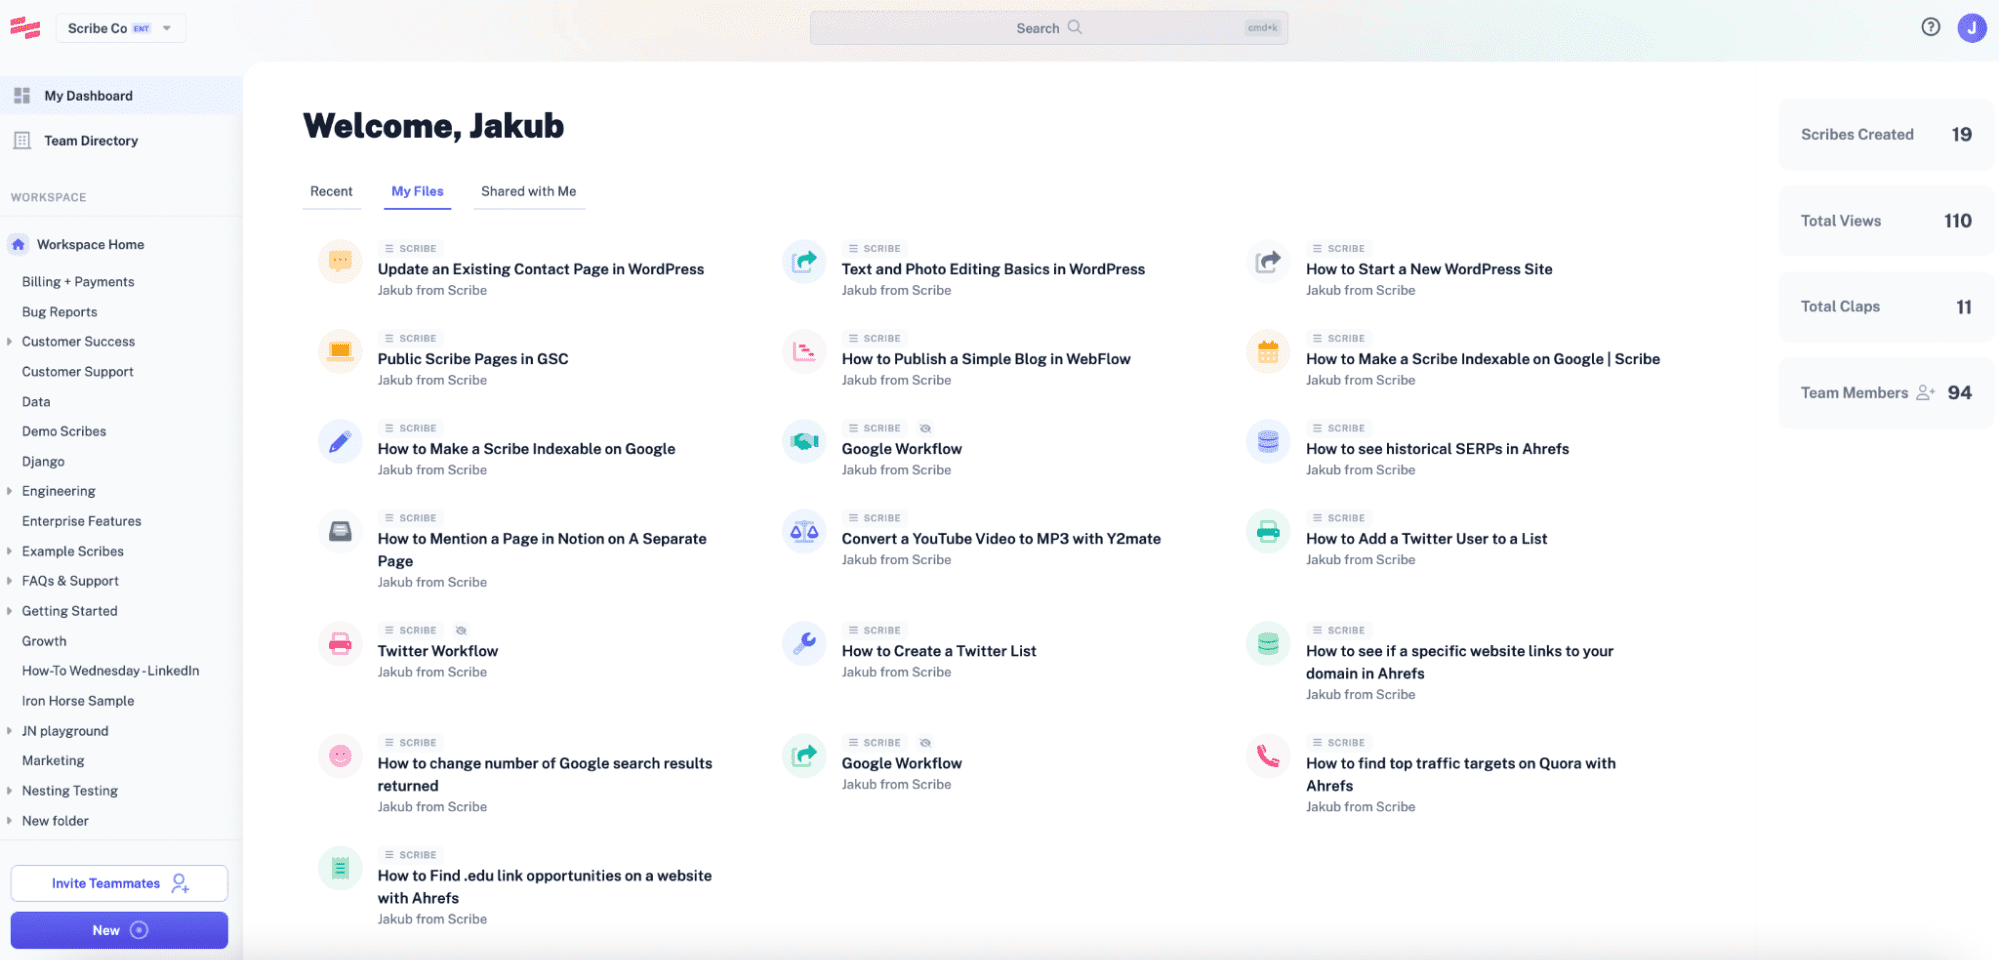1999x961 pixels.
Task: Click scales icon for Convert a YouTube Video to MP3
Action: (804, 531)
